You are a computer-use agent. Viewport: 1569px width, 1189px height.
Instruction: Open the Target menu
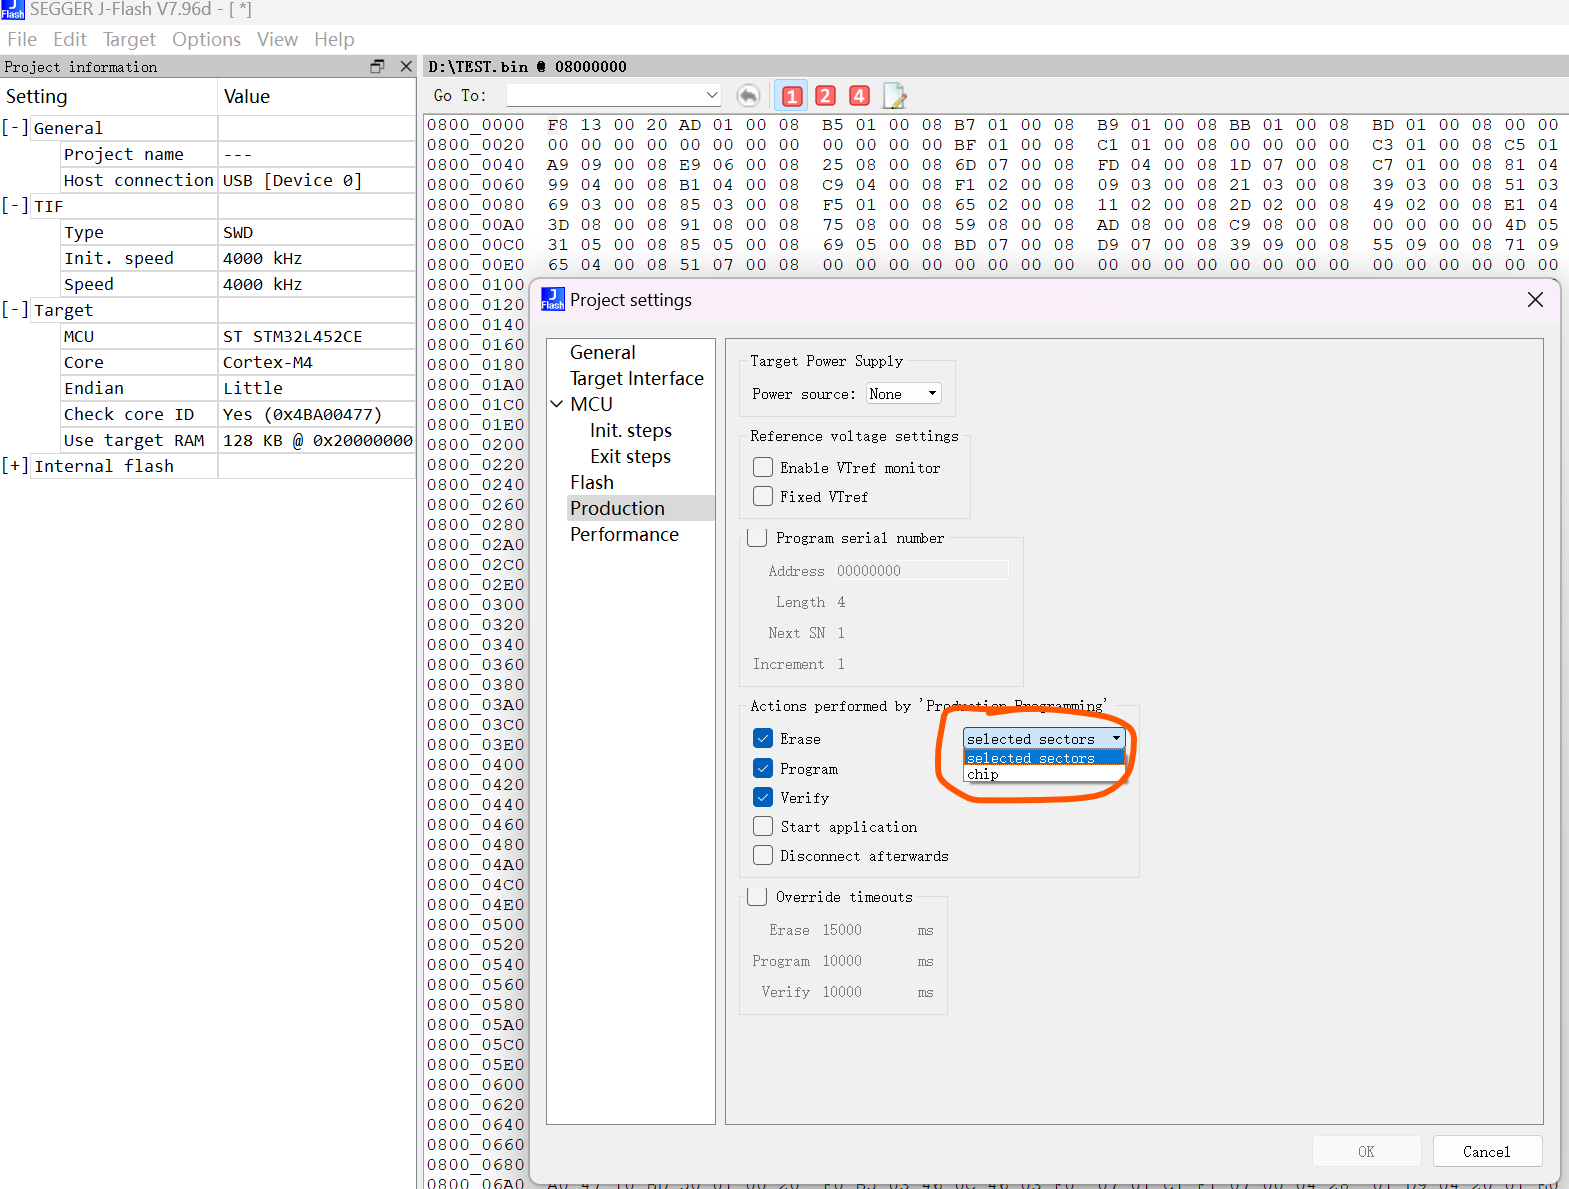coord(129,39)
